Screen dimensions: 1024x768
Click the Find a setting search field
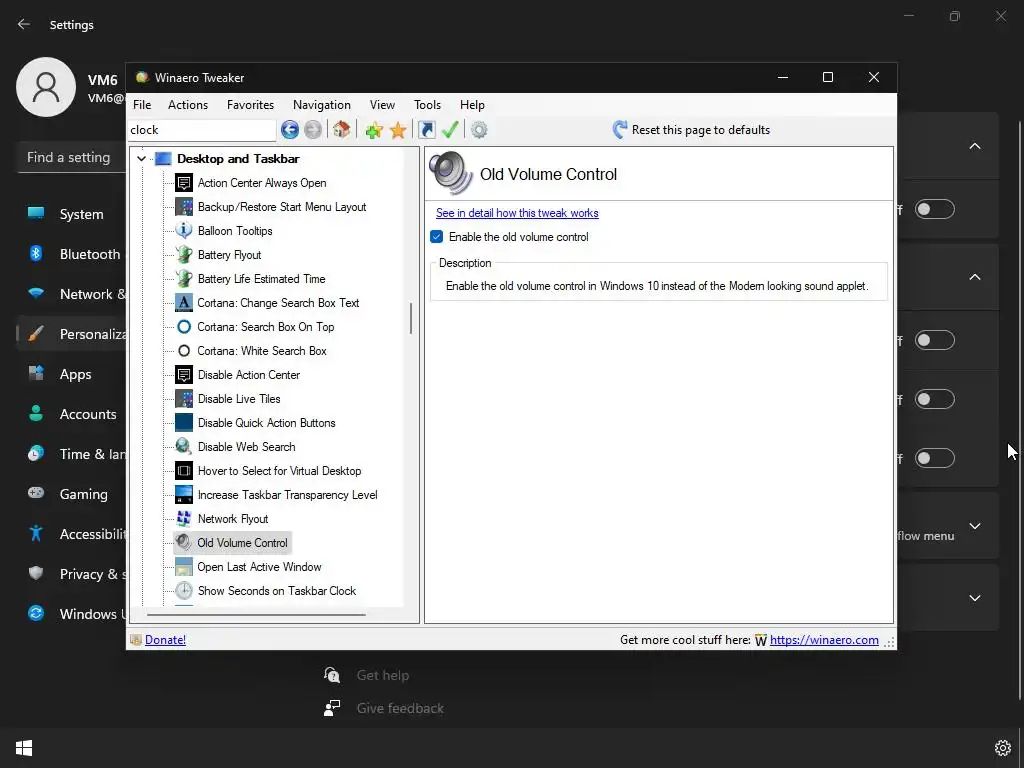tap(72, 157)
